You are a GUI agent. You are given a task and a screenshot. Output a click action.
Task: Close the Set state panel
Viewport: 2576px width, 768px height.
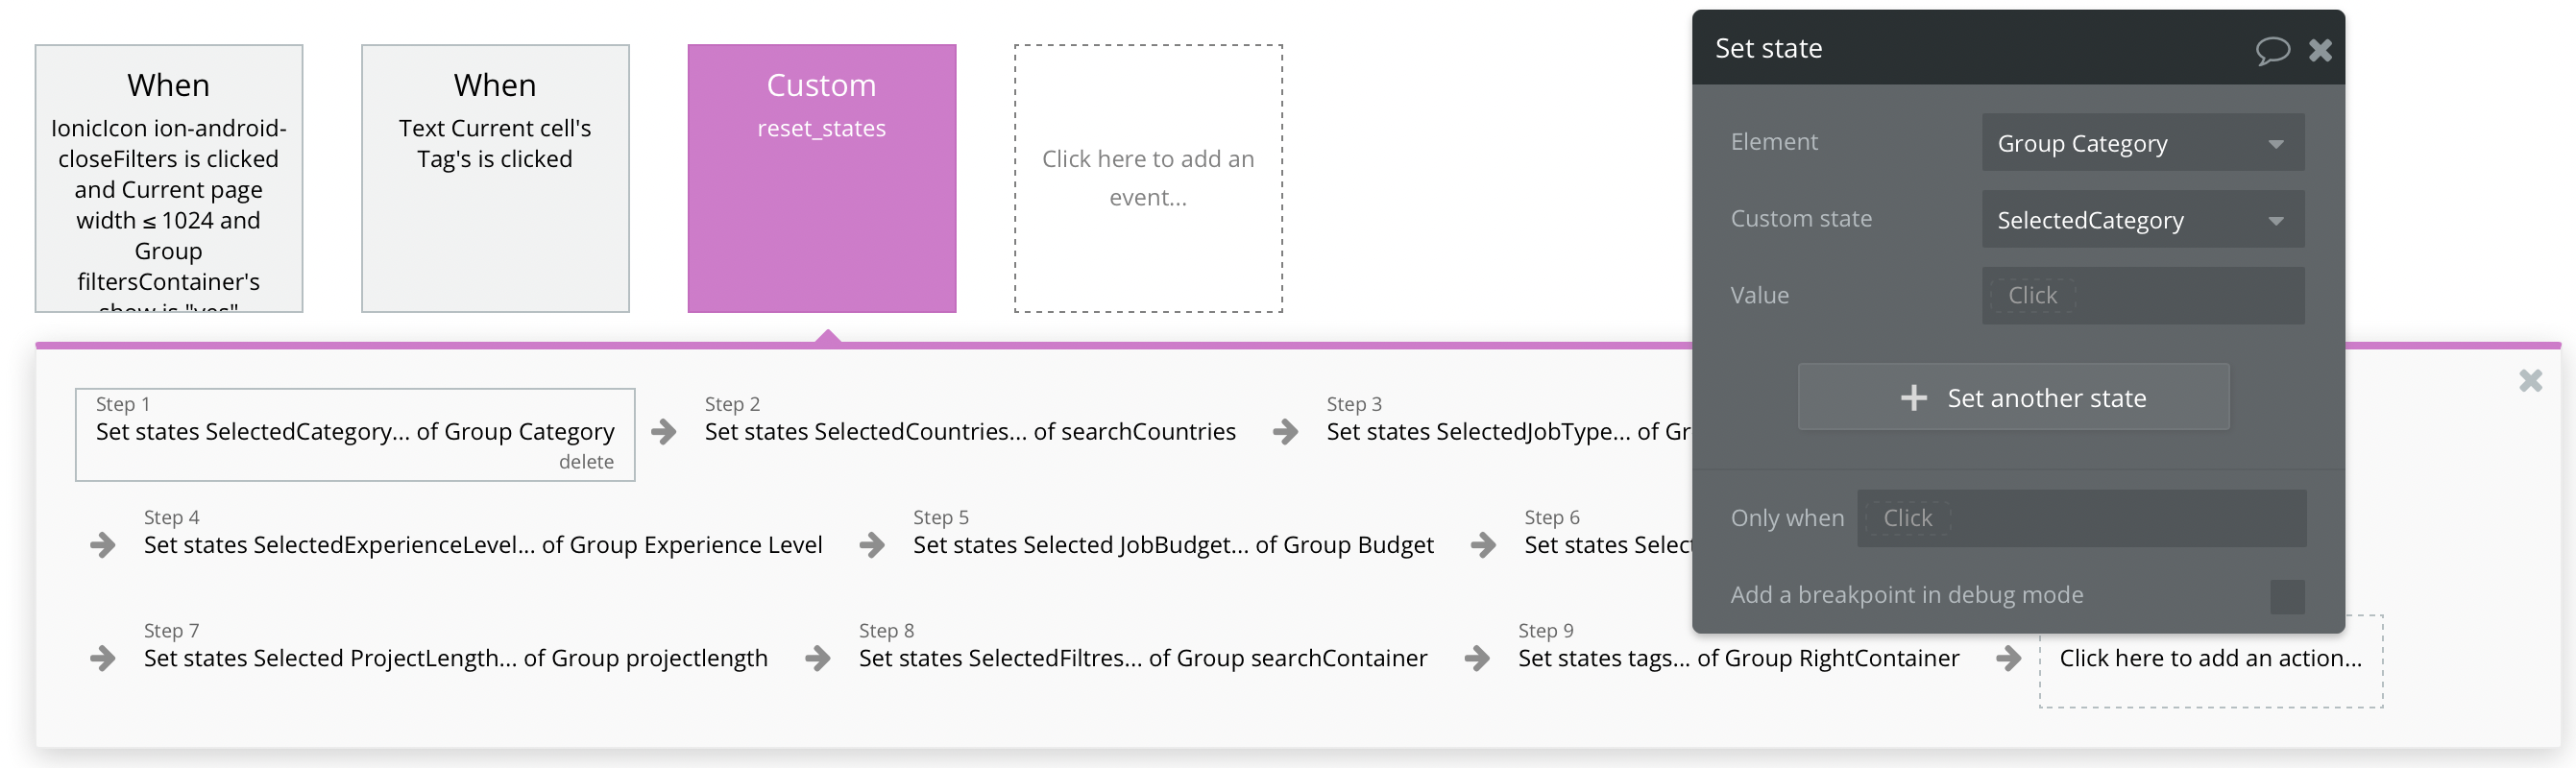(2320, 50)
